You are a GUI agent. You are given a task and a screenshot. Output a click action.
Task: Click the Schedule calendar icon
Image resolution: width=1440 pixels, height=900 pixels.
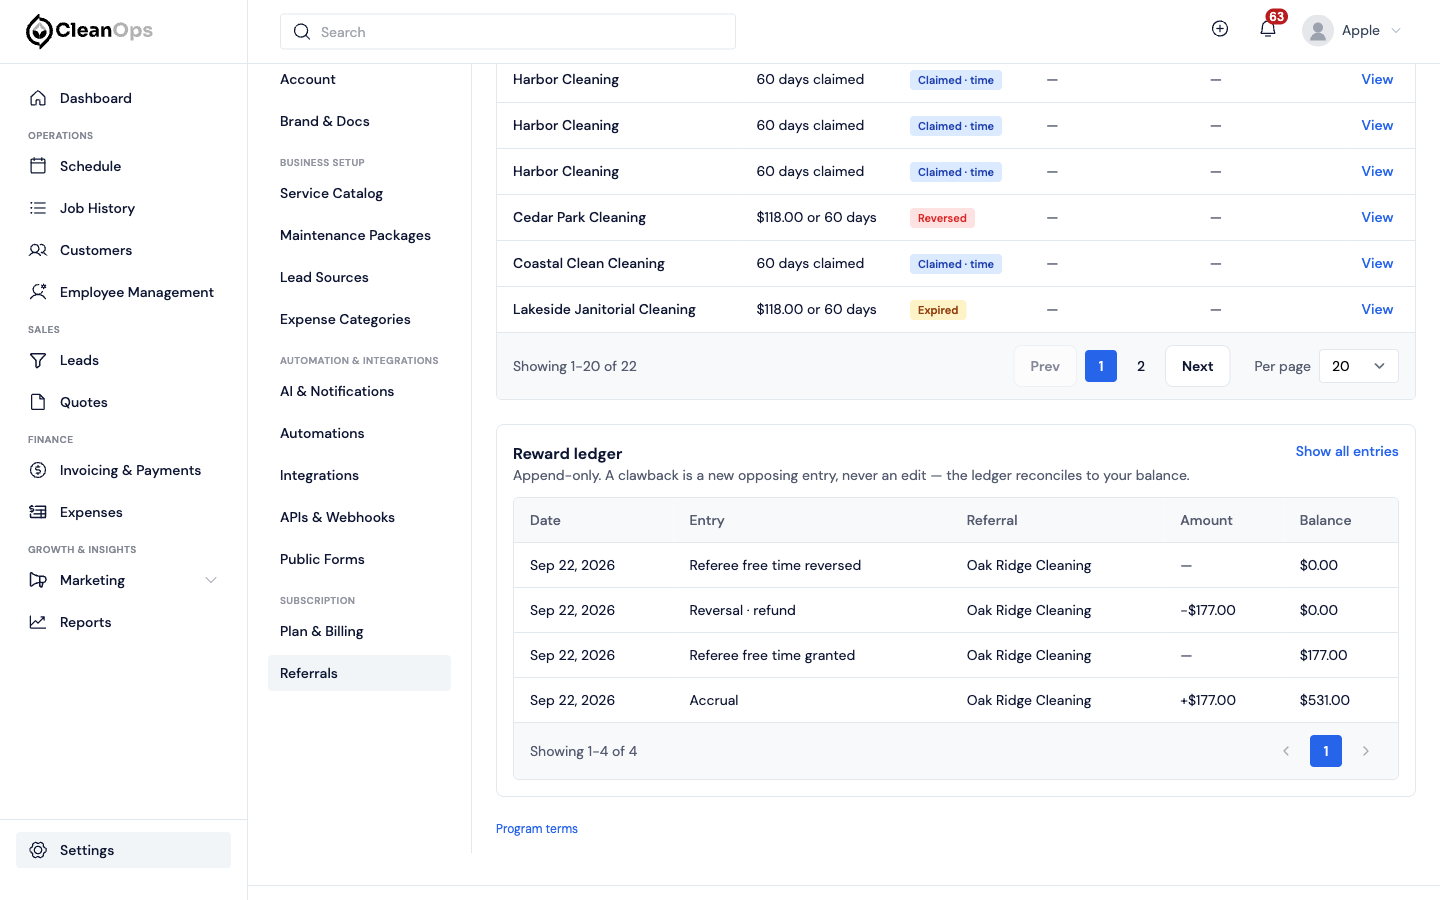click(38, 166)
